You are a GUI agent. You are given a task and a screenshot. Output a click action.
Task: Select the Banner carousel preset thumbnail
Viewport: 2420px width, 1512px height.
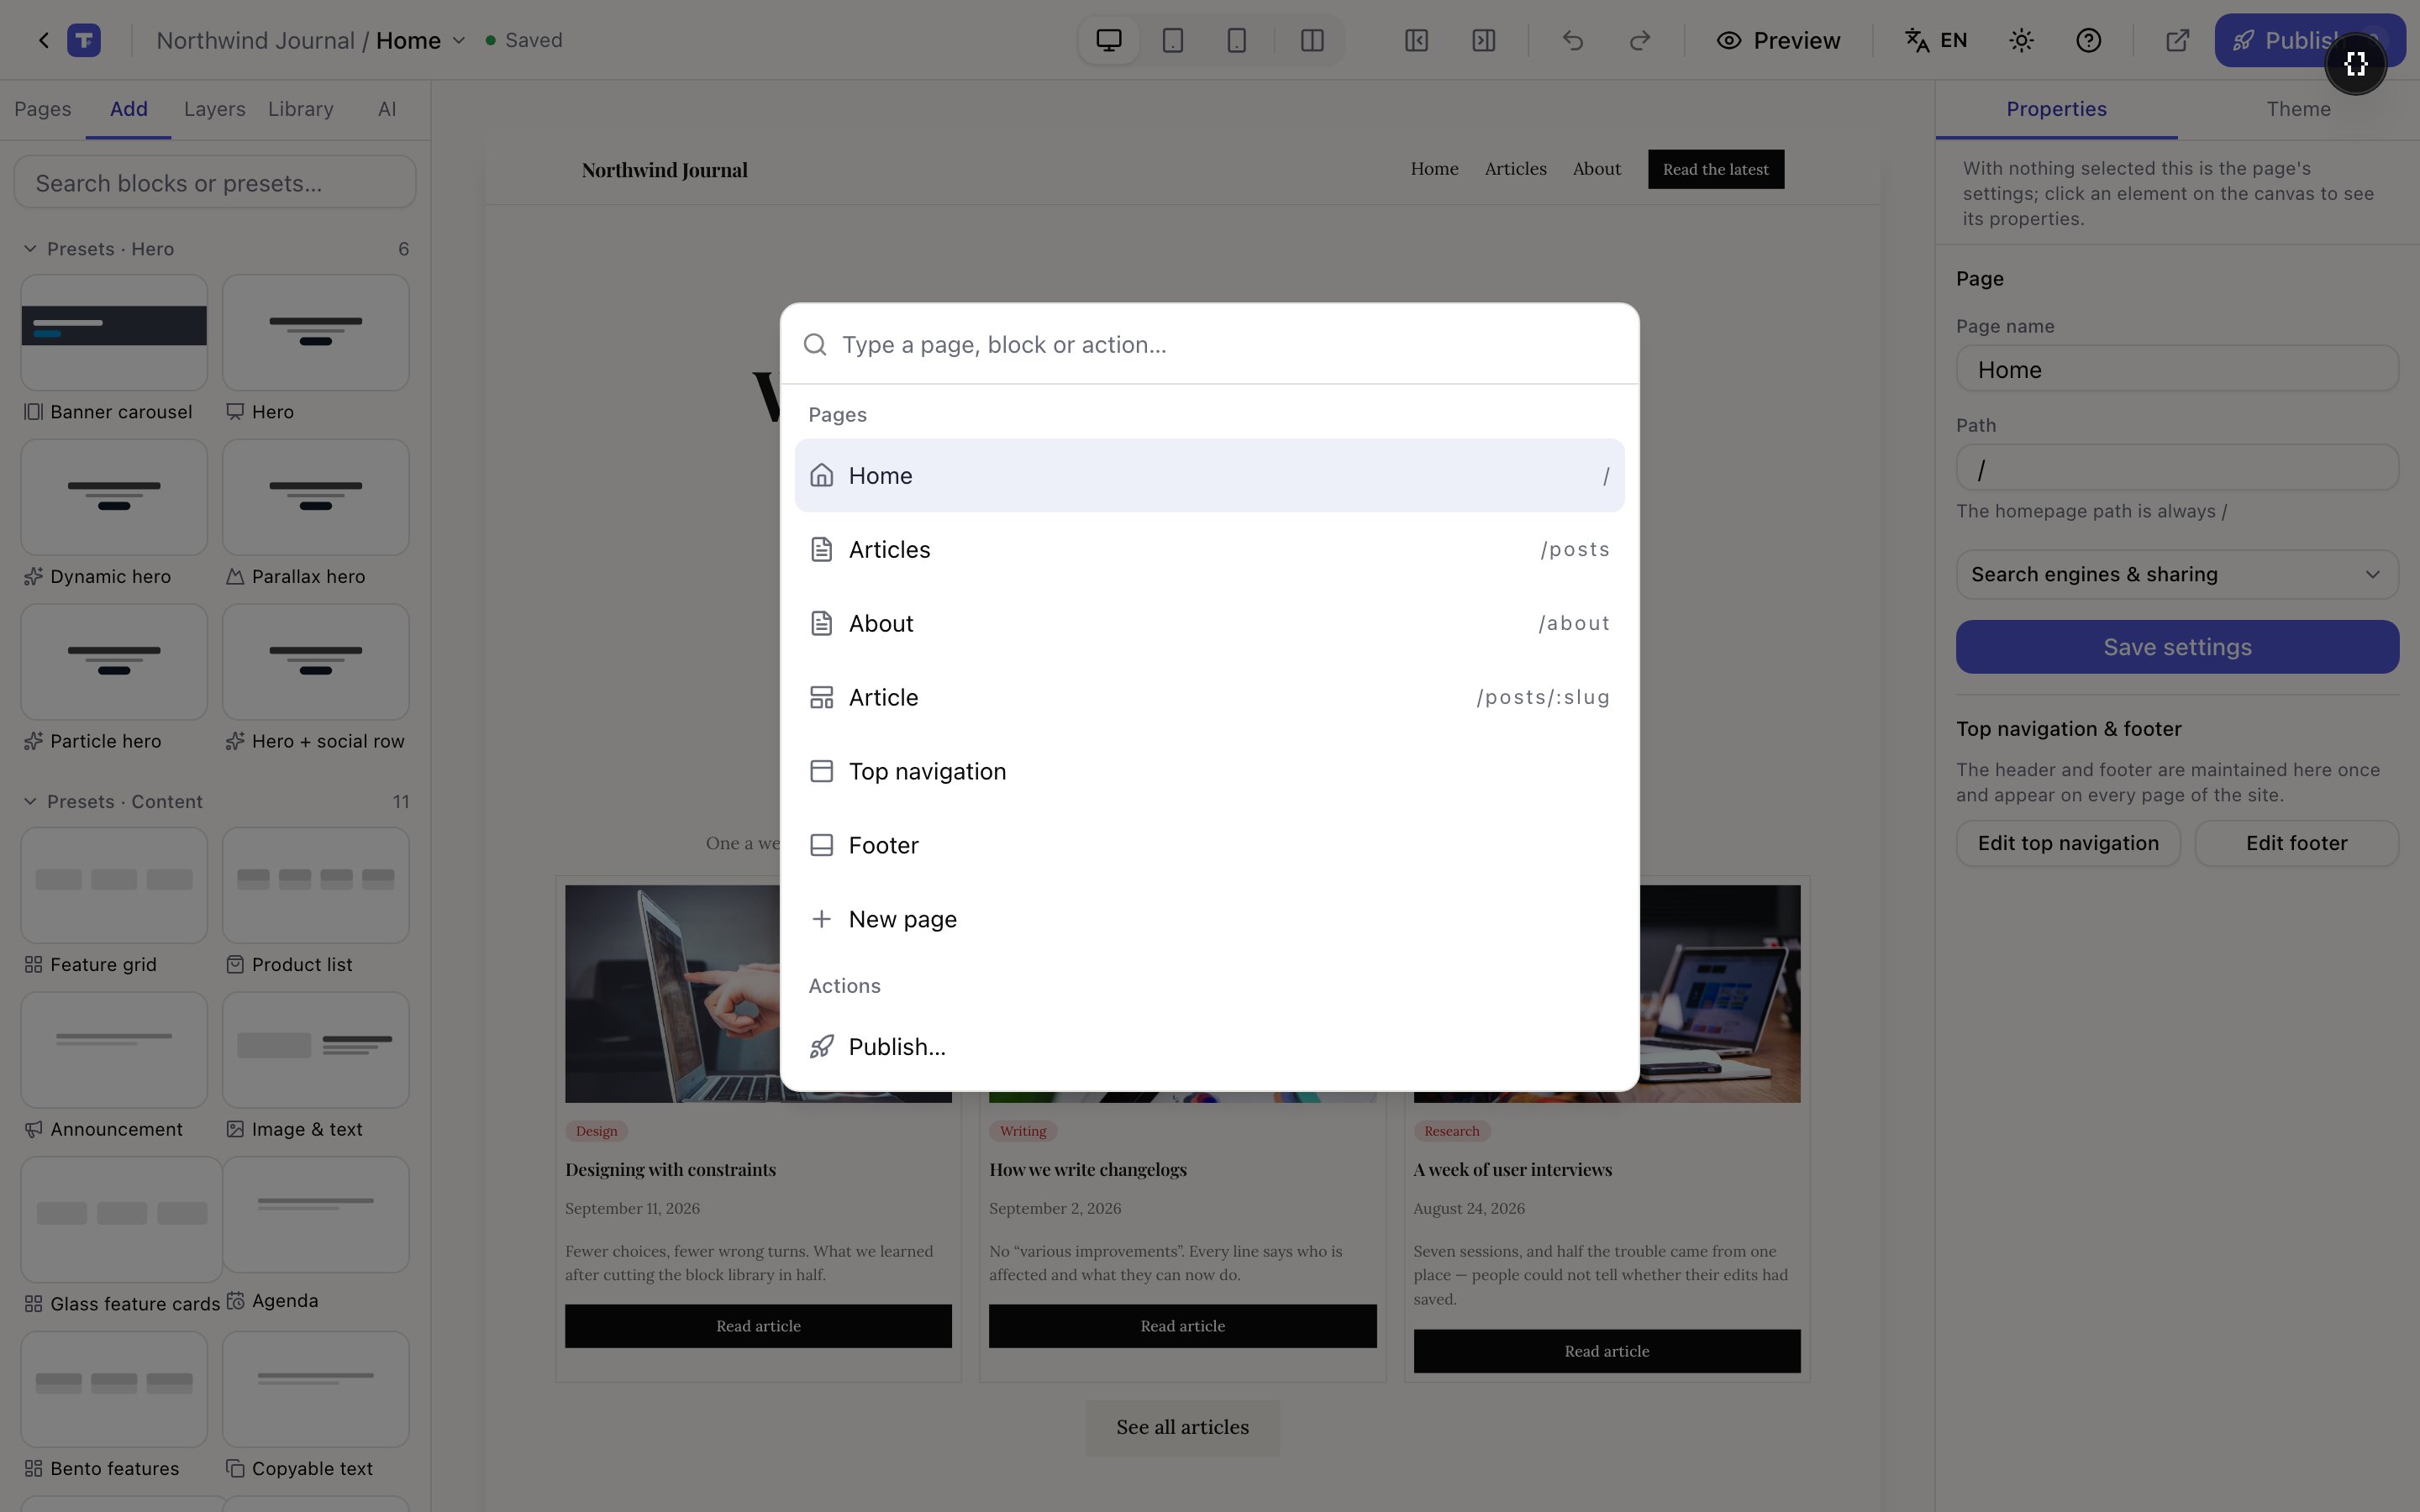(x=114, y=333)
